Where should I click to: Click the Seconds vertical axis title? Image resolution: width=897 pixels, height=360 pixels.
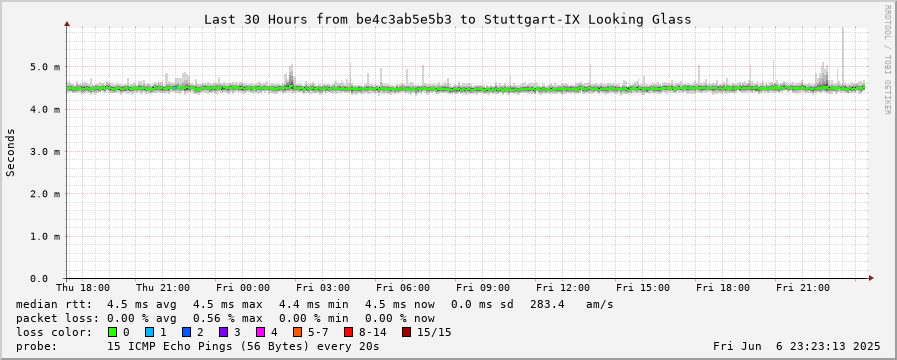pyautogui.click(x=10, y=152)
